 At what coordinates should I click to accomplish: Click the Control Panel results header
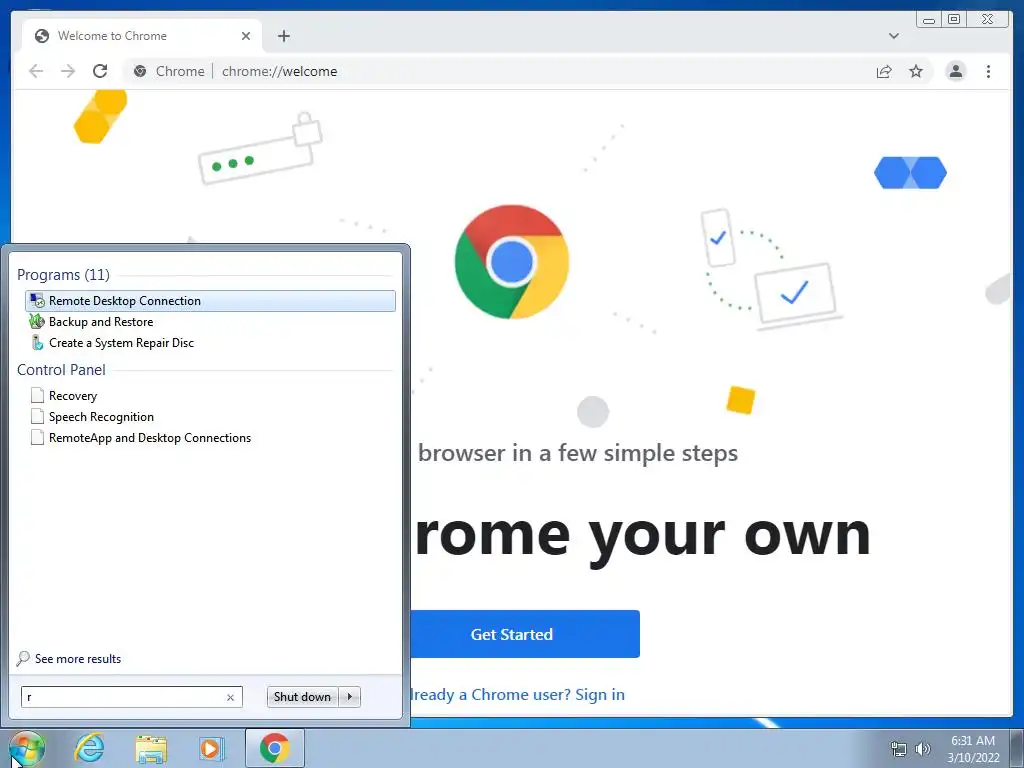pyautogui.click(x=61, y=370)
